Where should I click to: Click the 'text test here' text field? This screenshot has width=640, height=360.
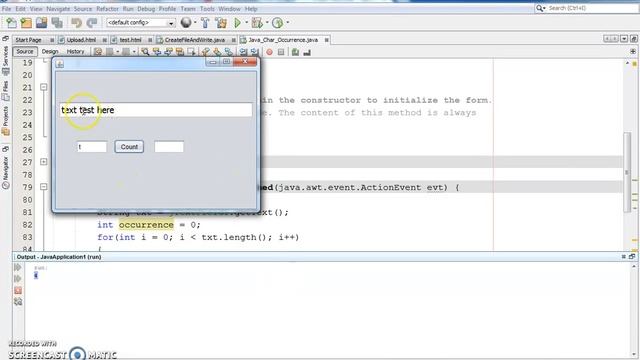156,110
